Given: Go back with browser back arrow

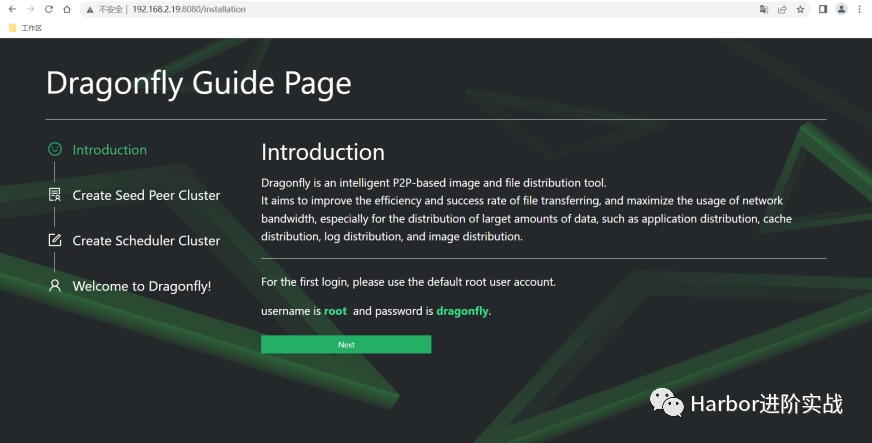Looking at the screenshot, I should pos(12,9).
